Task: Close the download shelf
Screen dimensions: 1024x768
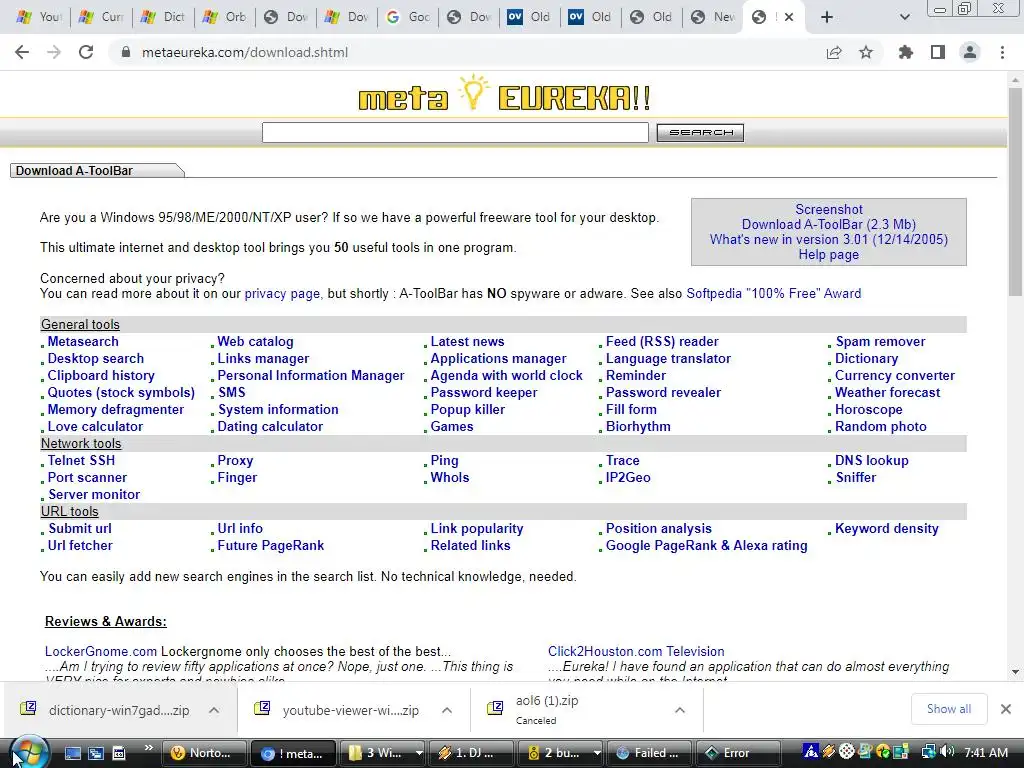Action: (x=1006, y=709)
